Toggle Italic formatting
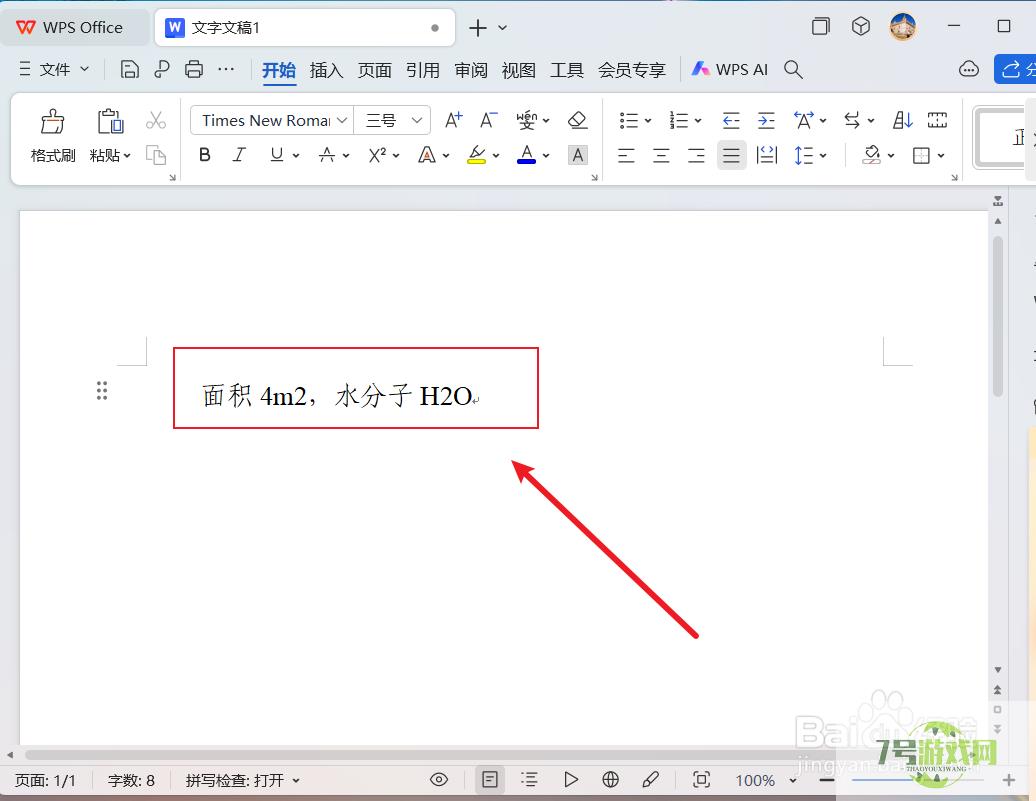The width and height of the screenshot is (1036, 801). tap(239, 155)
